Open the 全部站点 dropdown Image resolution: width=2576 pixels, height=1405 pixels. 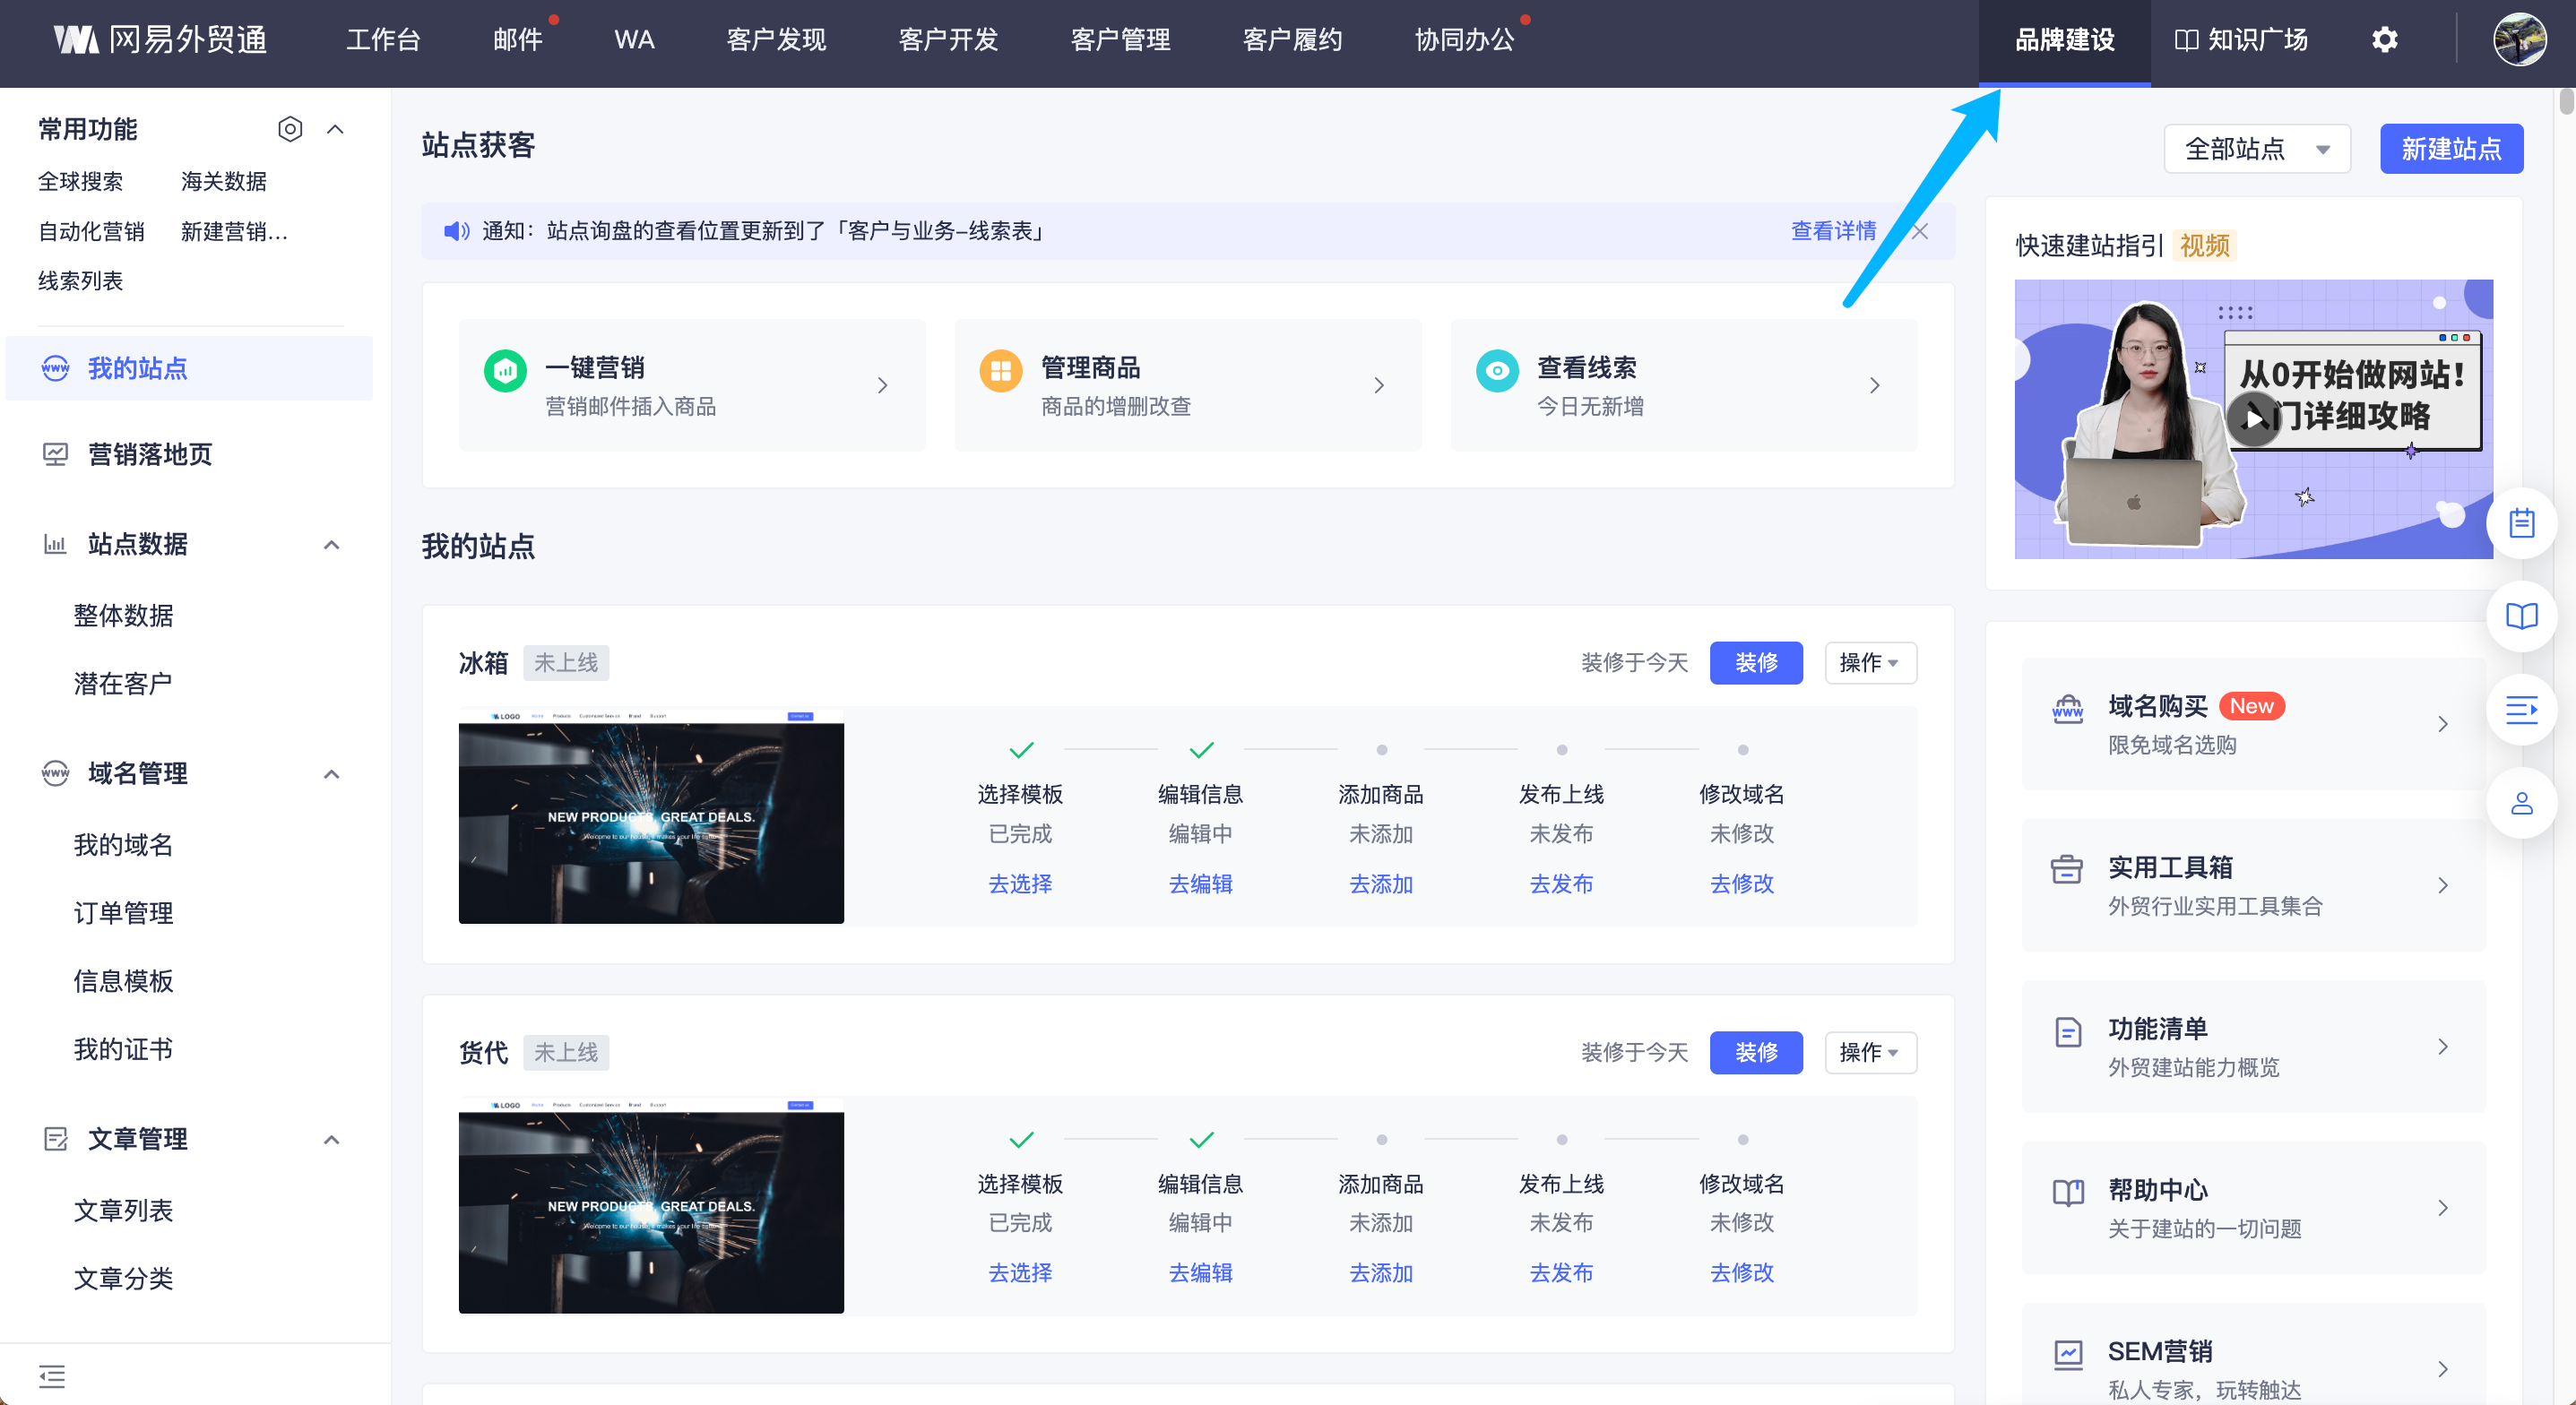point(2256,149)
